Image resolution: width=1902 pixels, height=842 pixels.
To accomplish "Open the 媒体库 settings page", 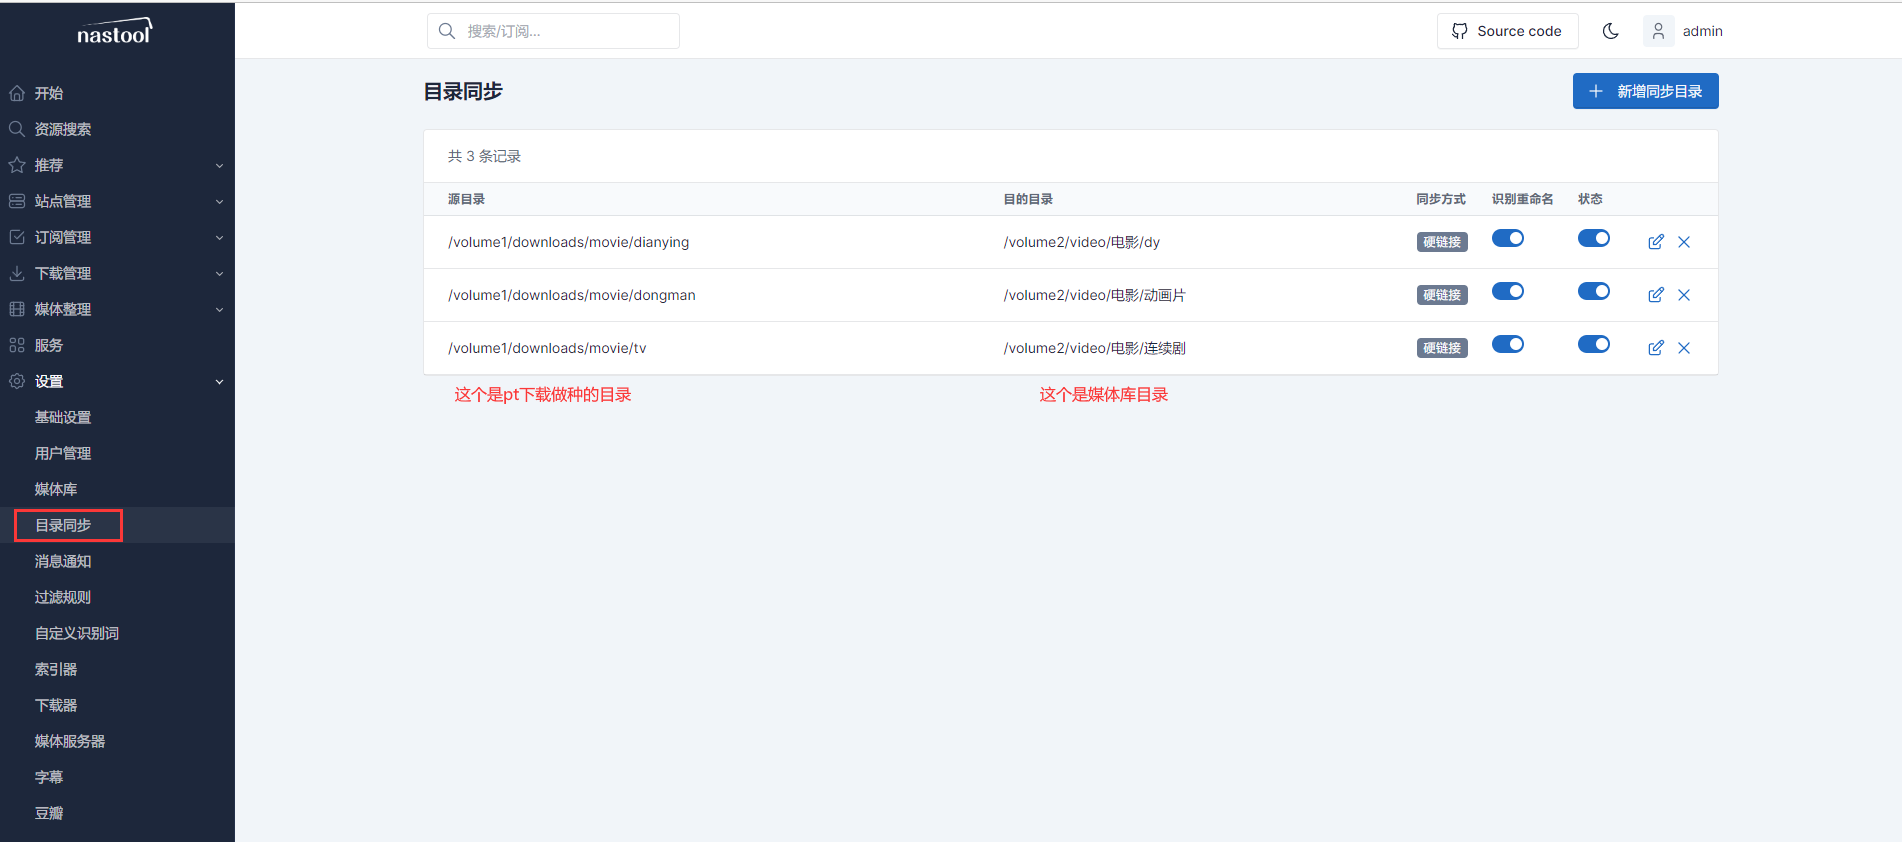I will (x=56, y=489).
